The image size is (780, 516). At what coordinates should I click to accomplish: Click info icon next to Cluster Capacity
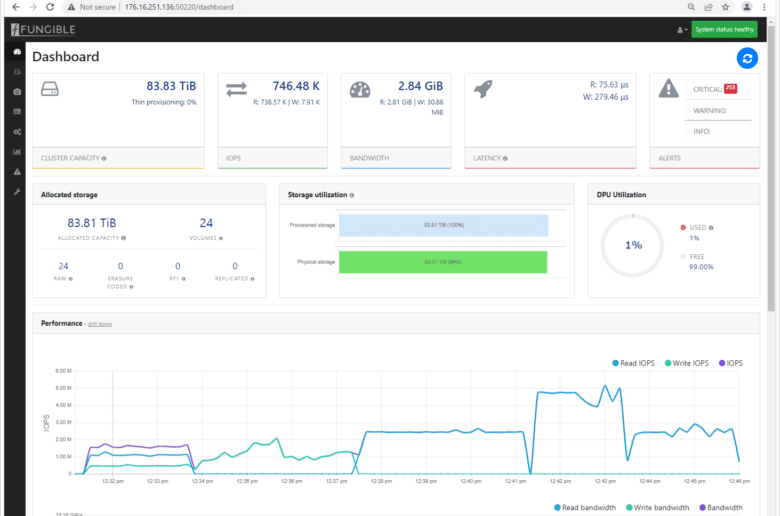coord(104,159)
